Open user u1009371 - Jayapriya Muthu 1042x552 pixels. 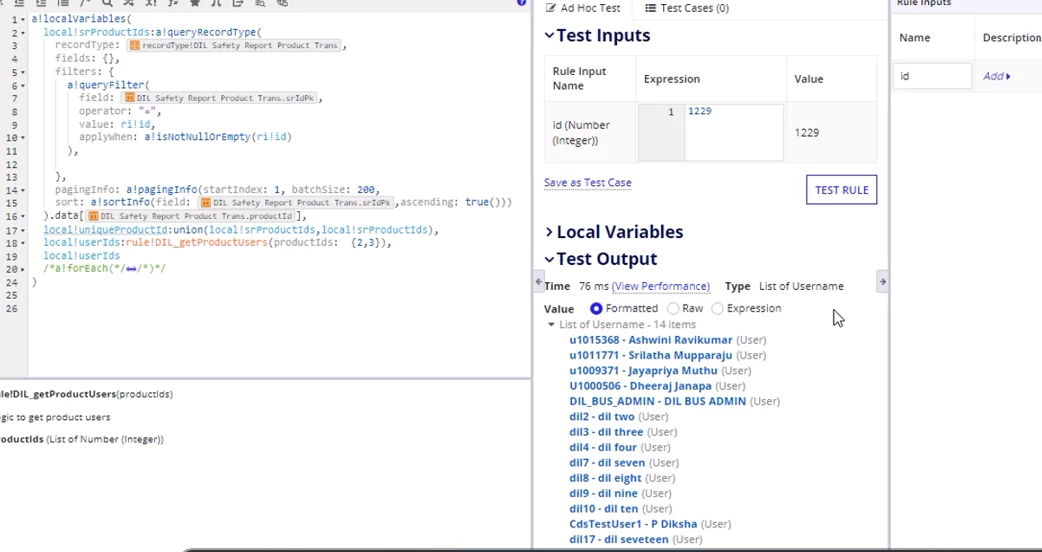click(643, 371)
